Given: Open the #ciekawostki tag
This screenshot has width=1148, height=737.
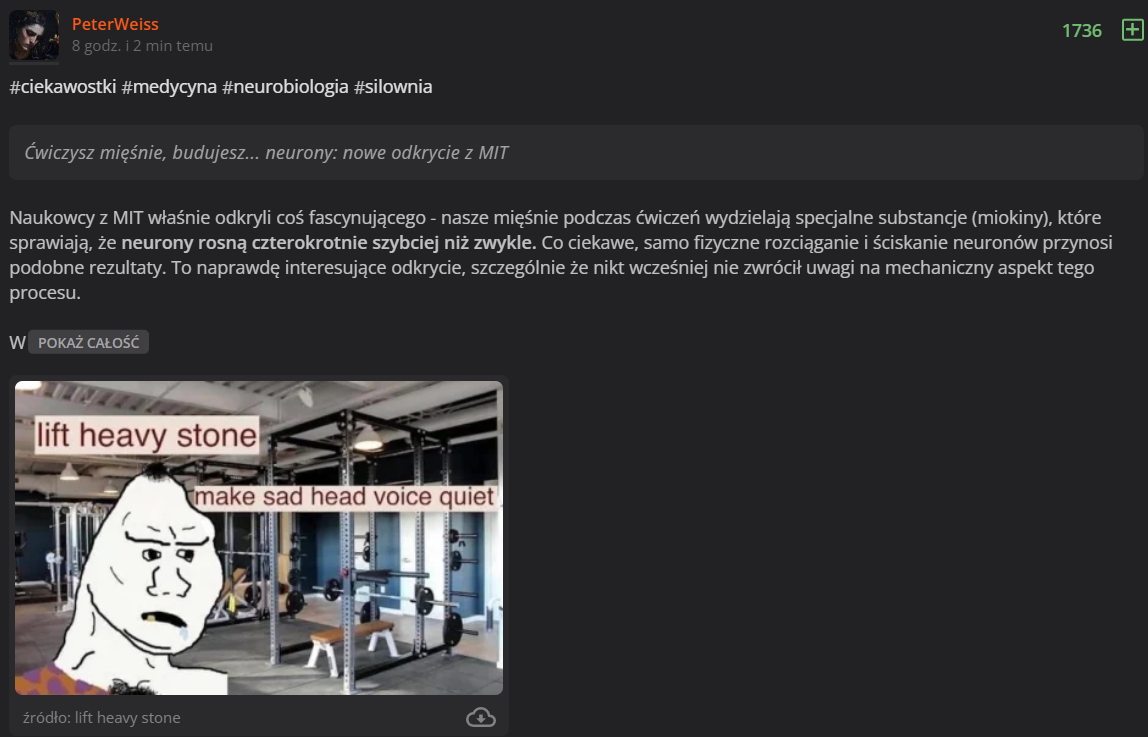Looking at the screenshot, I should (x=63, y=86).
